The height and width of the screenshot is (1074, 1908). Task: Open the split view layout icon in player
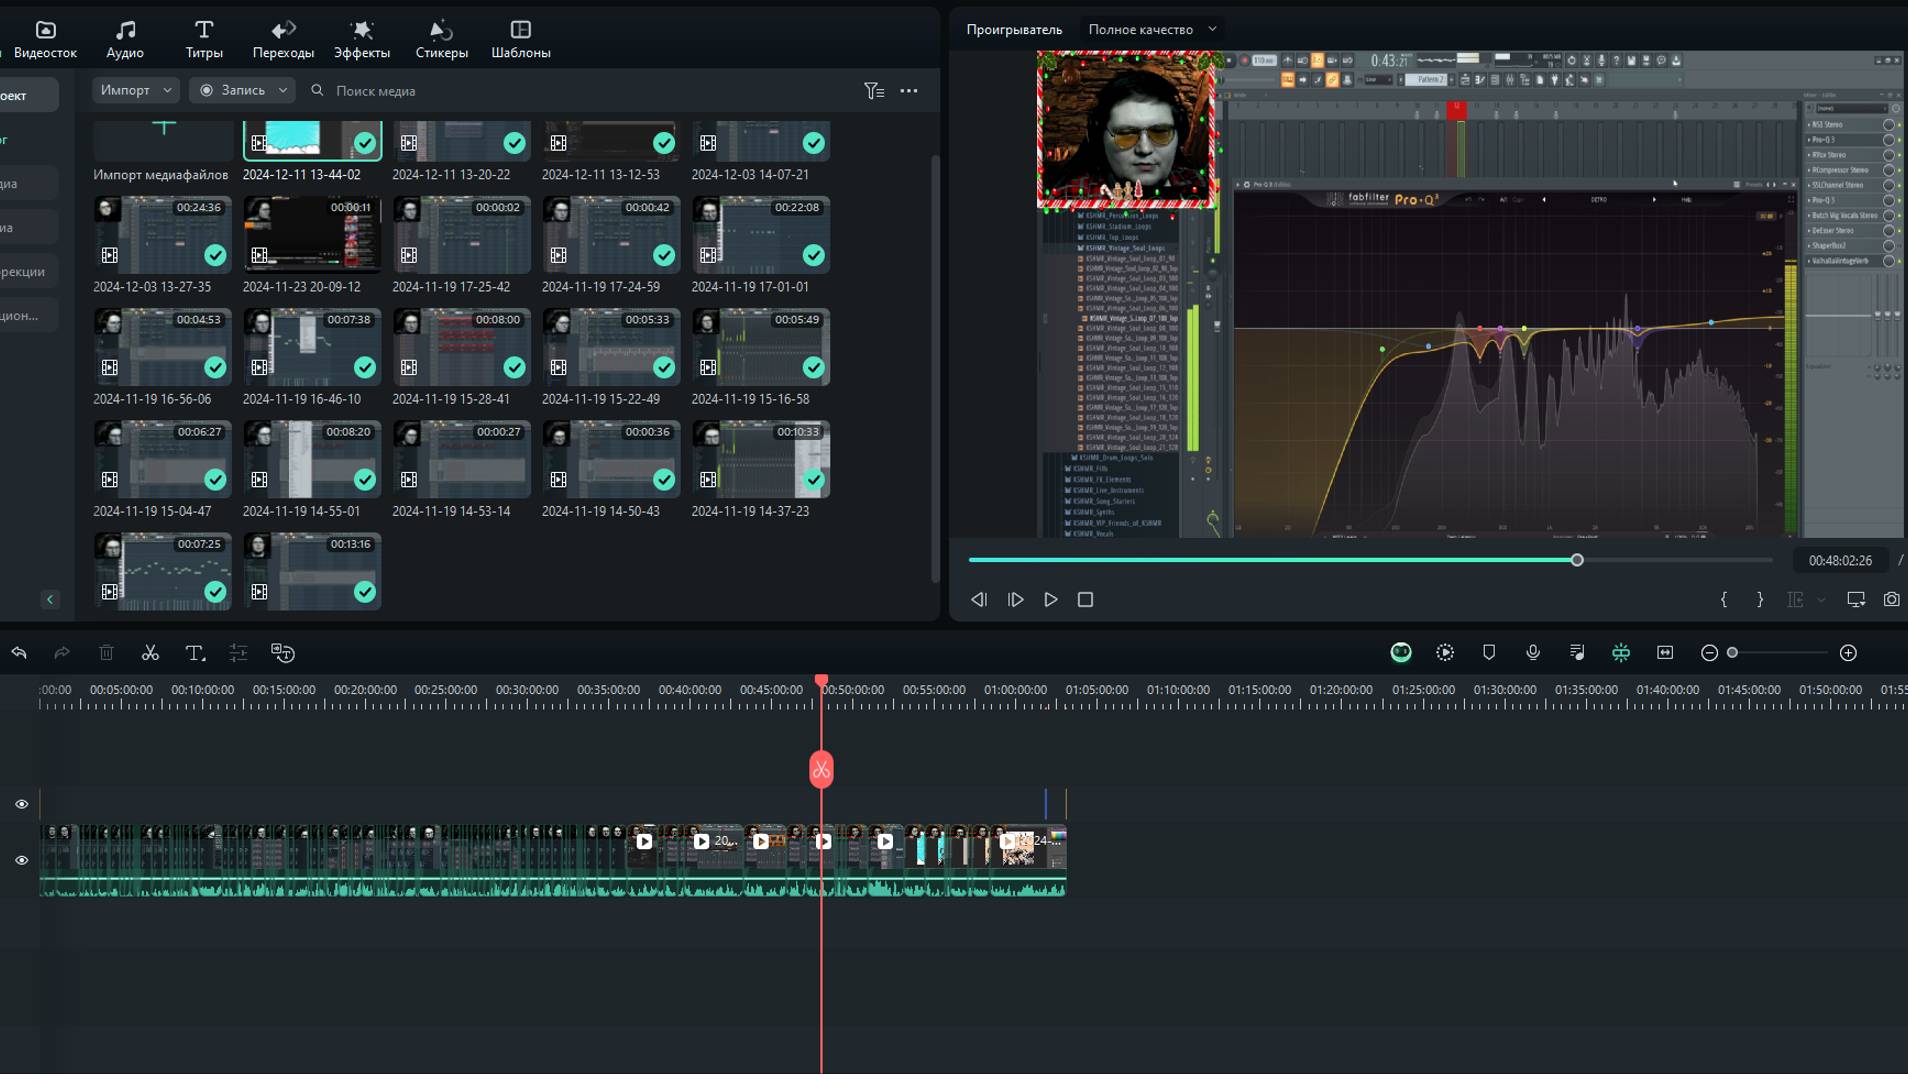1796,600
